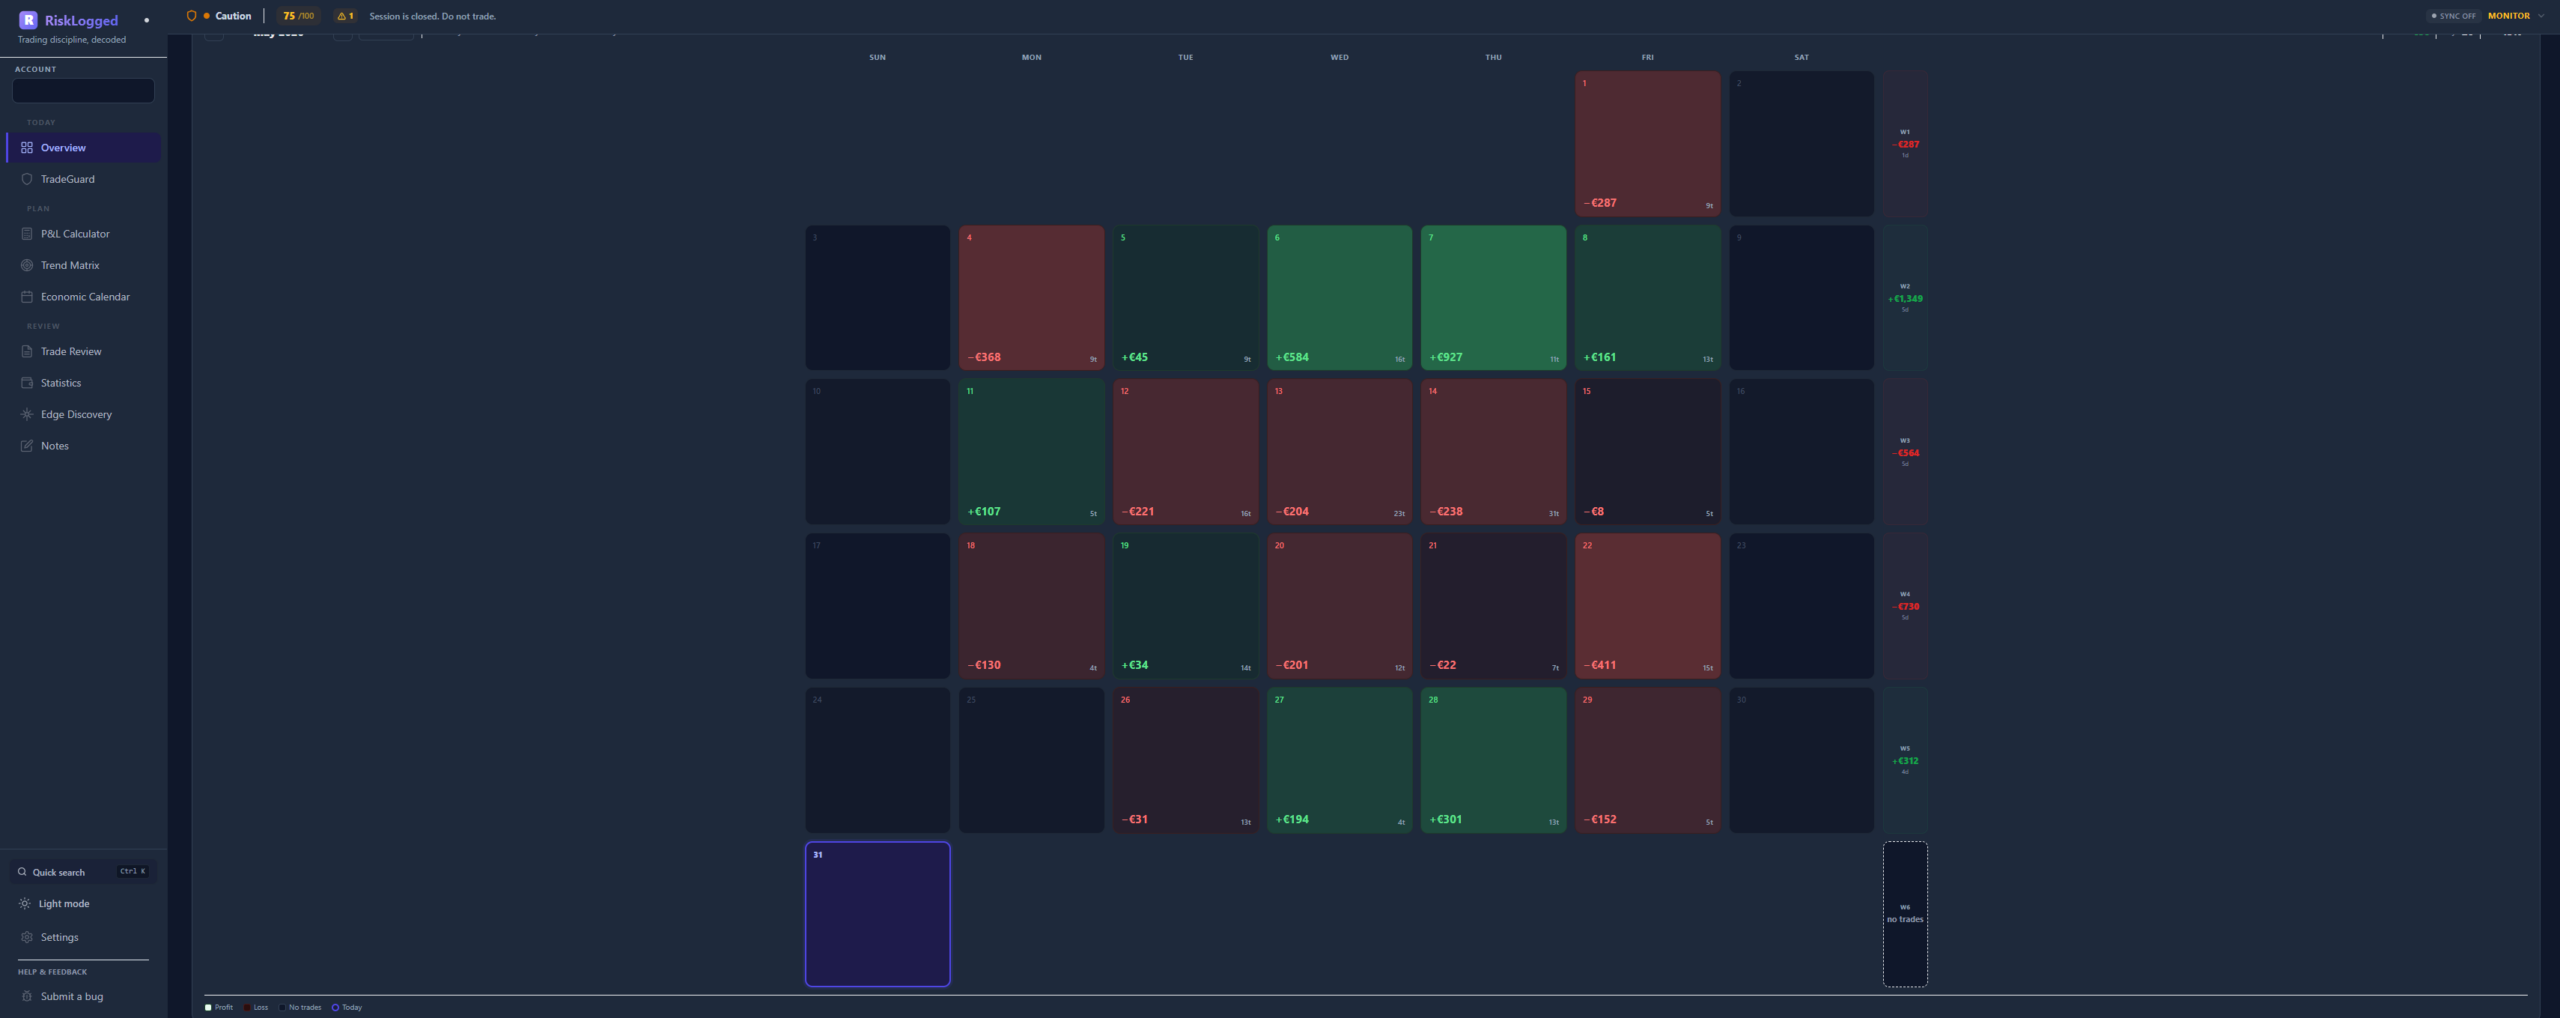Open Settings gear icon

tap(27, 937)
